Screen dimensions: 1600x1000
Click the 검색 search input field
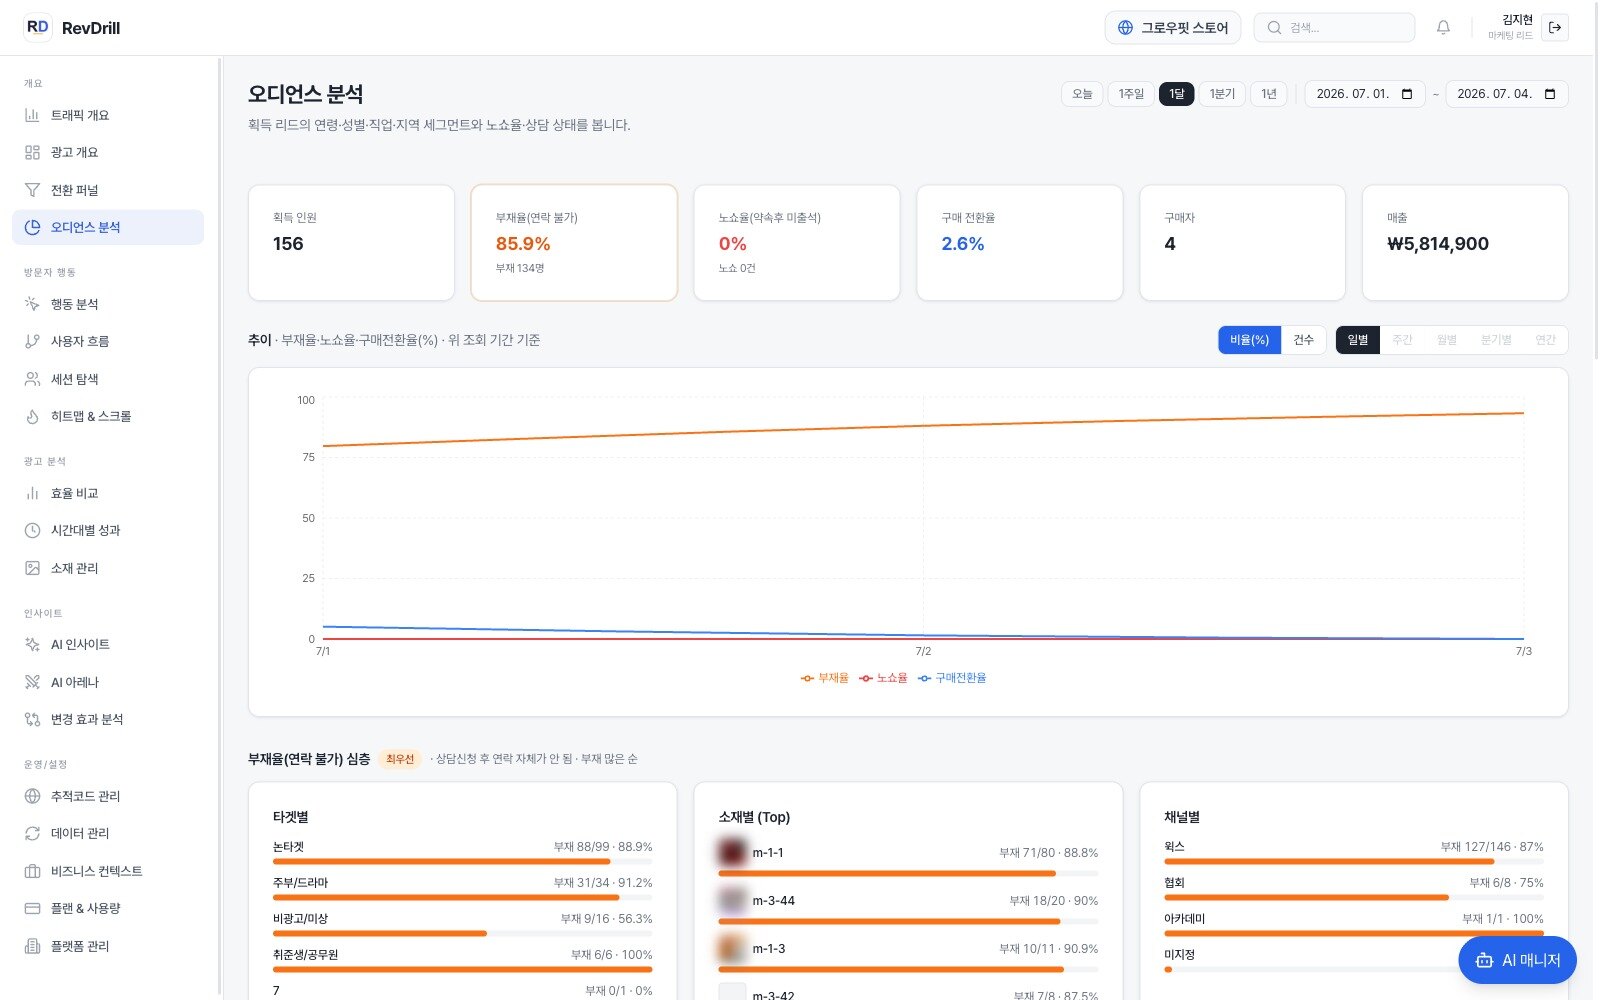[x=1334, y=28]
